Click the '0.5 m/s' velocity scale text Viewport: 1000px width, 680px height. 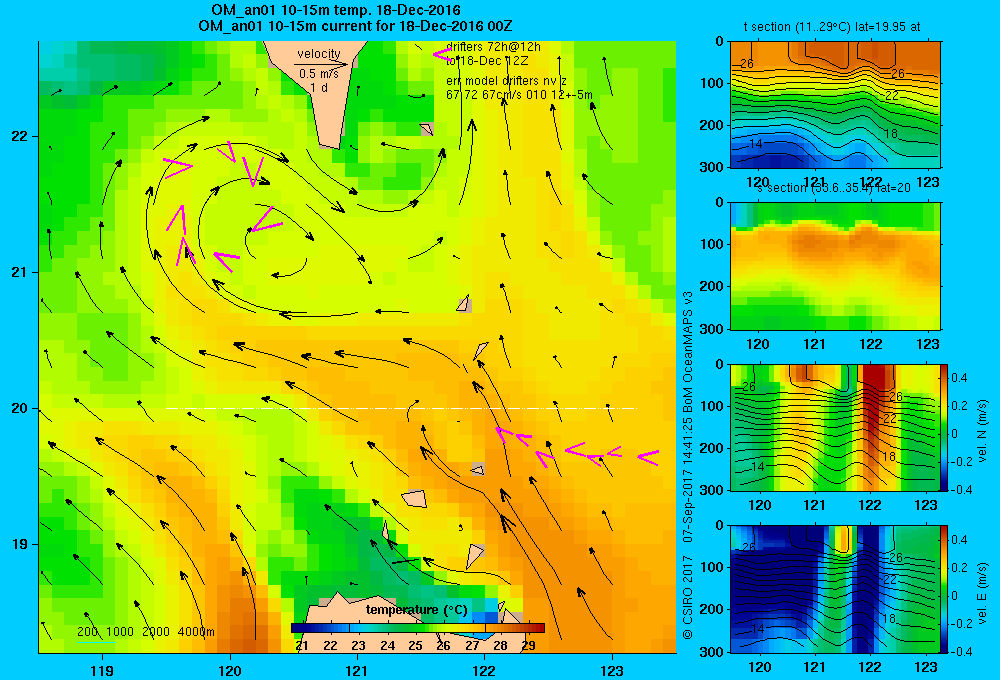319,74
